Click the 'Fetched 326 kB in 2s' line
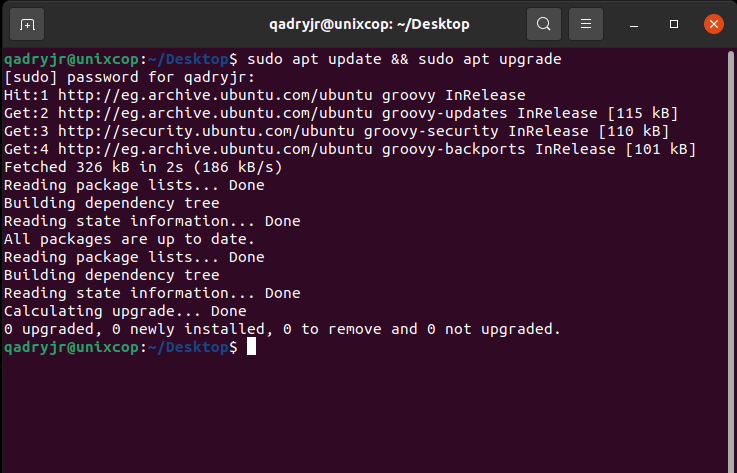Image resolution: width=737 pixels, height=473 pixels. click(x=143, y=167)
